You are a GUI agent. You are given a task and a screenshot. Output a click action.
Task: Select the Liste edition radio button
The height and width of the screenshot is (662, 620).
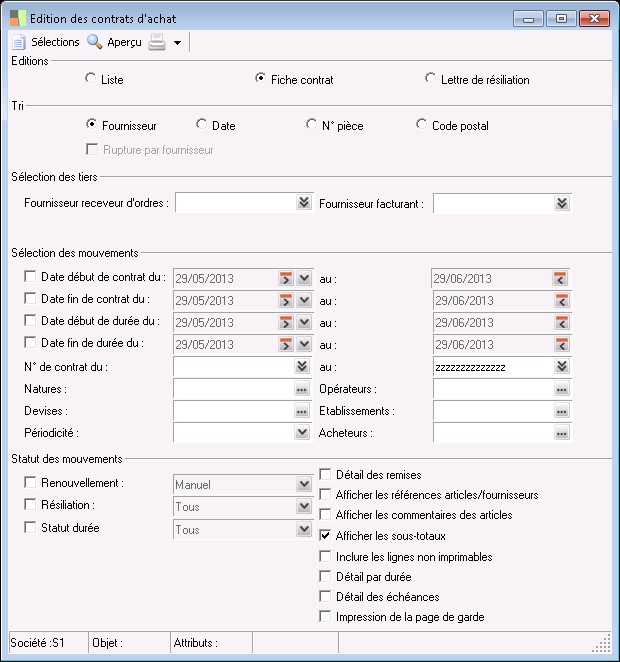pyautogui.click(x=91, y=79)
